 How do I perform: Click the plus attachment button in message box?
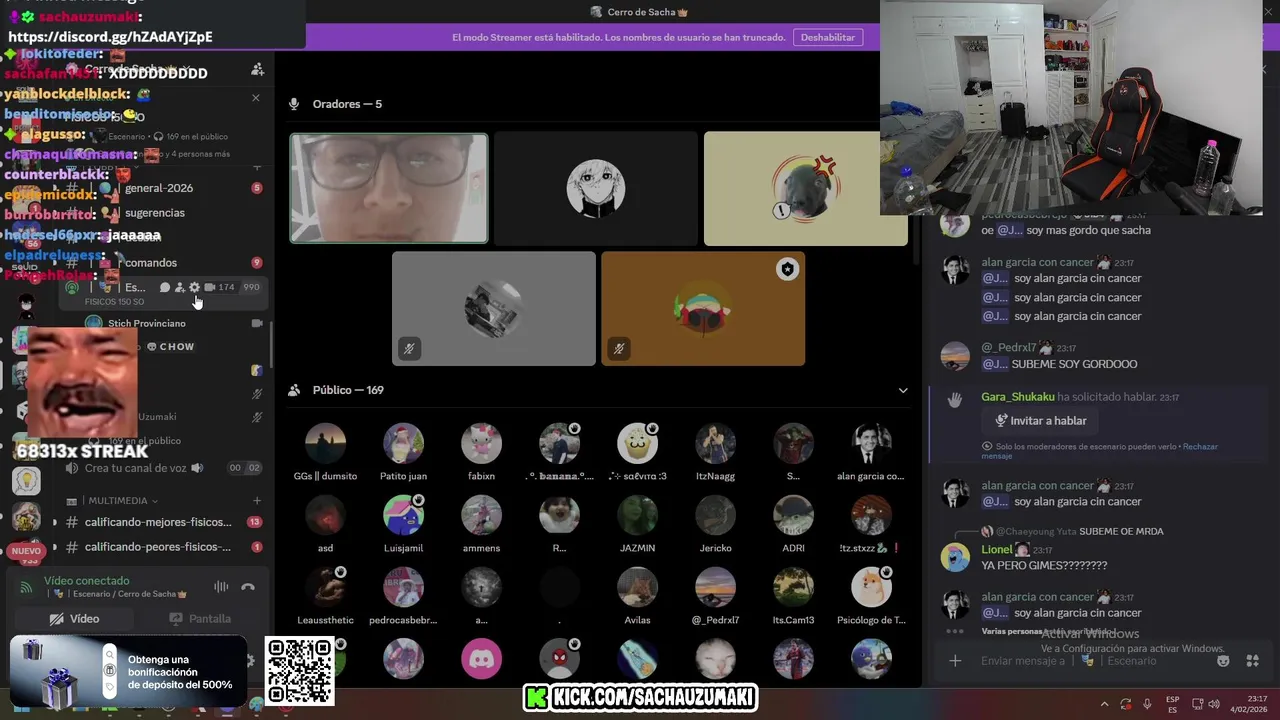[955, 661]
